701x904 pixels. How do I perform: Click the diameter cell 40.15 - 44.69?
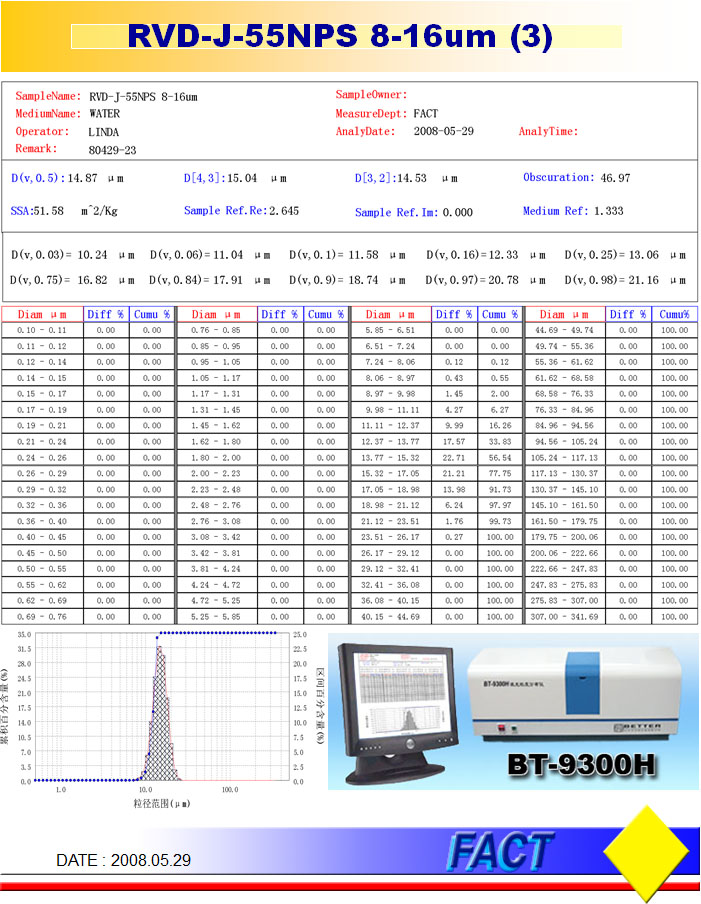point(390,617)
